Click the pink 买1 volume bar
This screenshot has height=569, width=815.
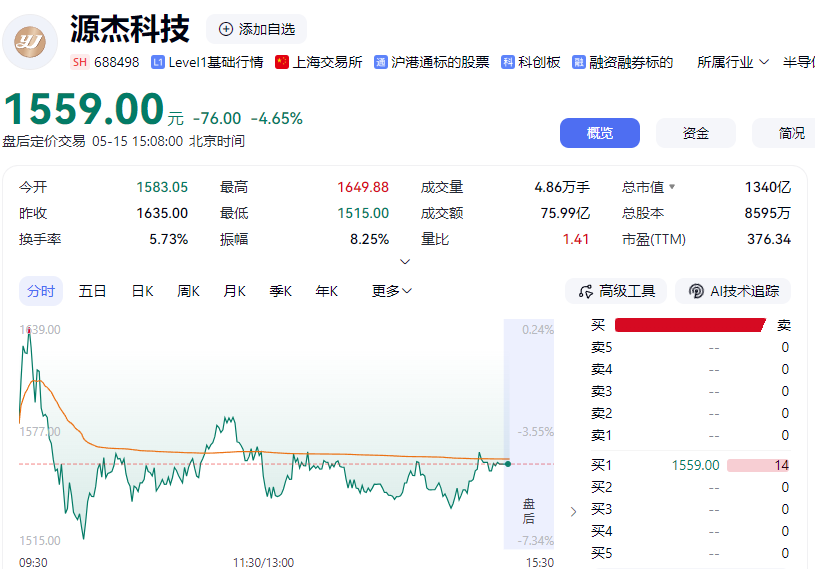click(758, 465)
